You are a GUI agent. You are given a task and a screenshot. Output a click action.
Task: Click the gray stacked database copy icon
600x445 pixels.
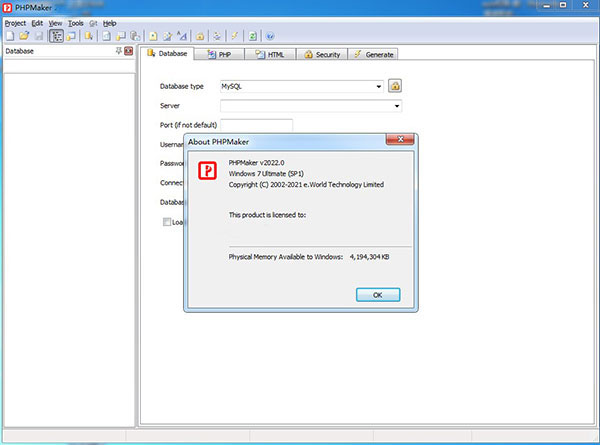pos(135,36)
